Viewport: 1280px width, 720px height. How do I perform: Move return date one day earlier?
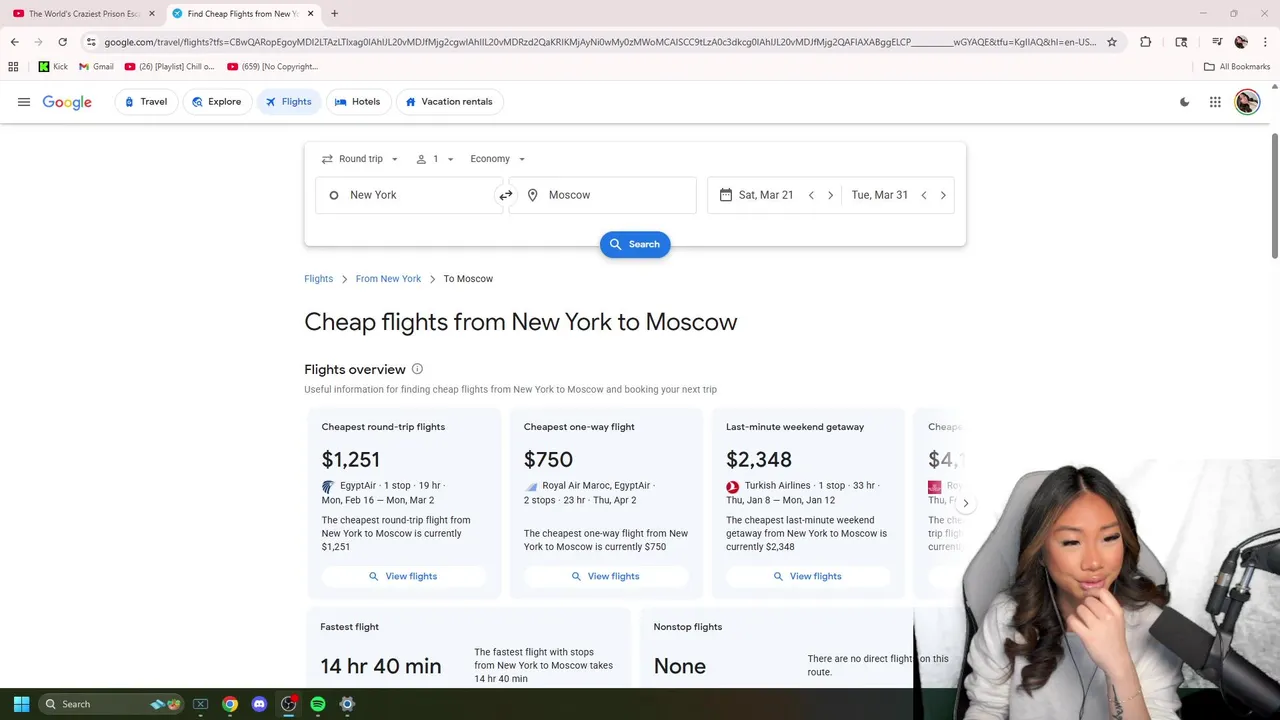[x=924, y=195]
